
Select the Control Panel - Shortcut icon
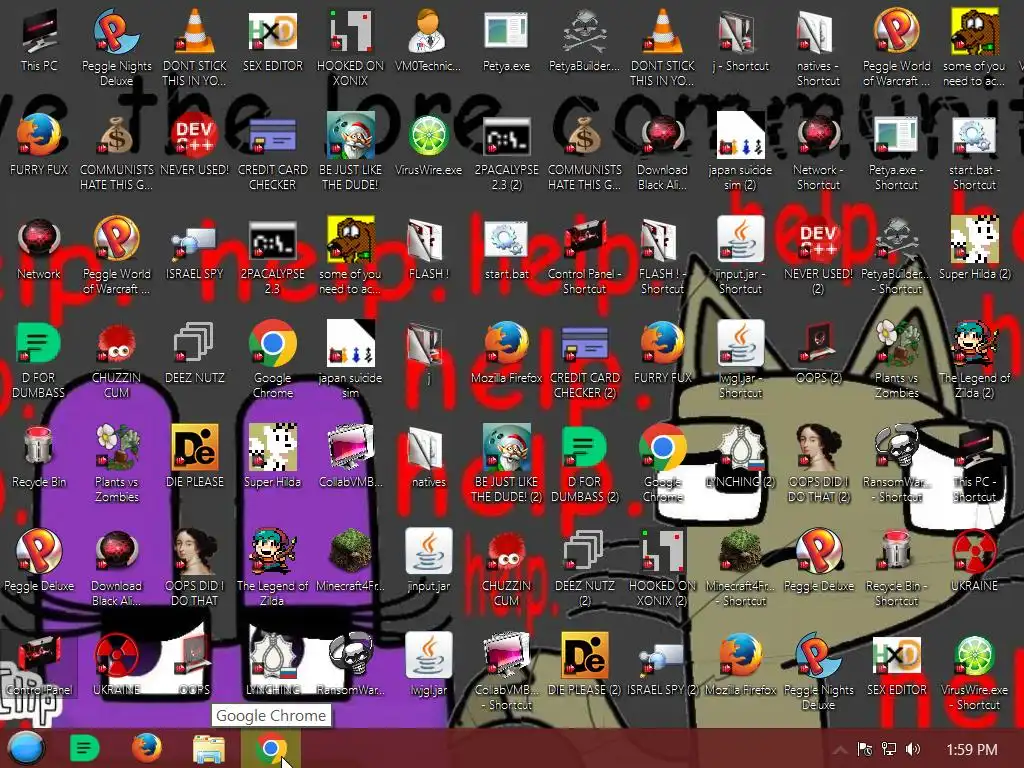(x=584, y=256)
